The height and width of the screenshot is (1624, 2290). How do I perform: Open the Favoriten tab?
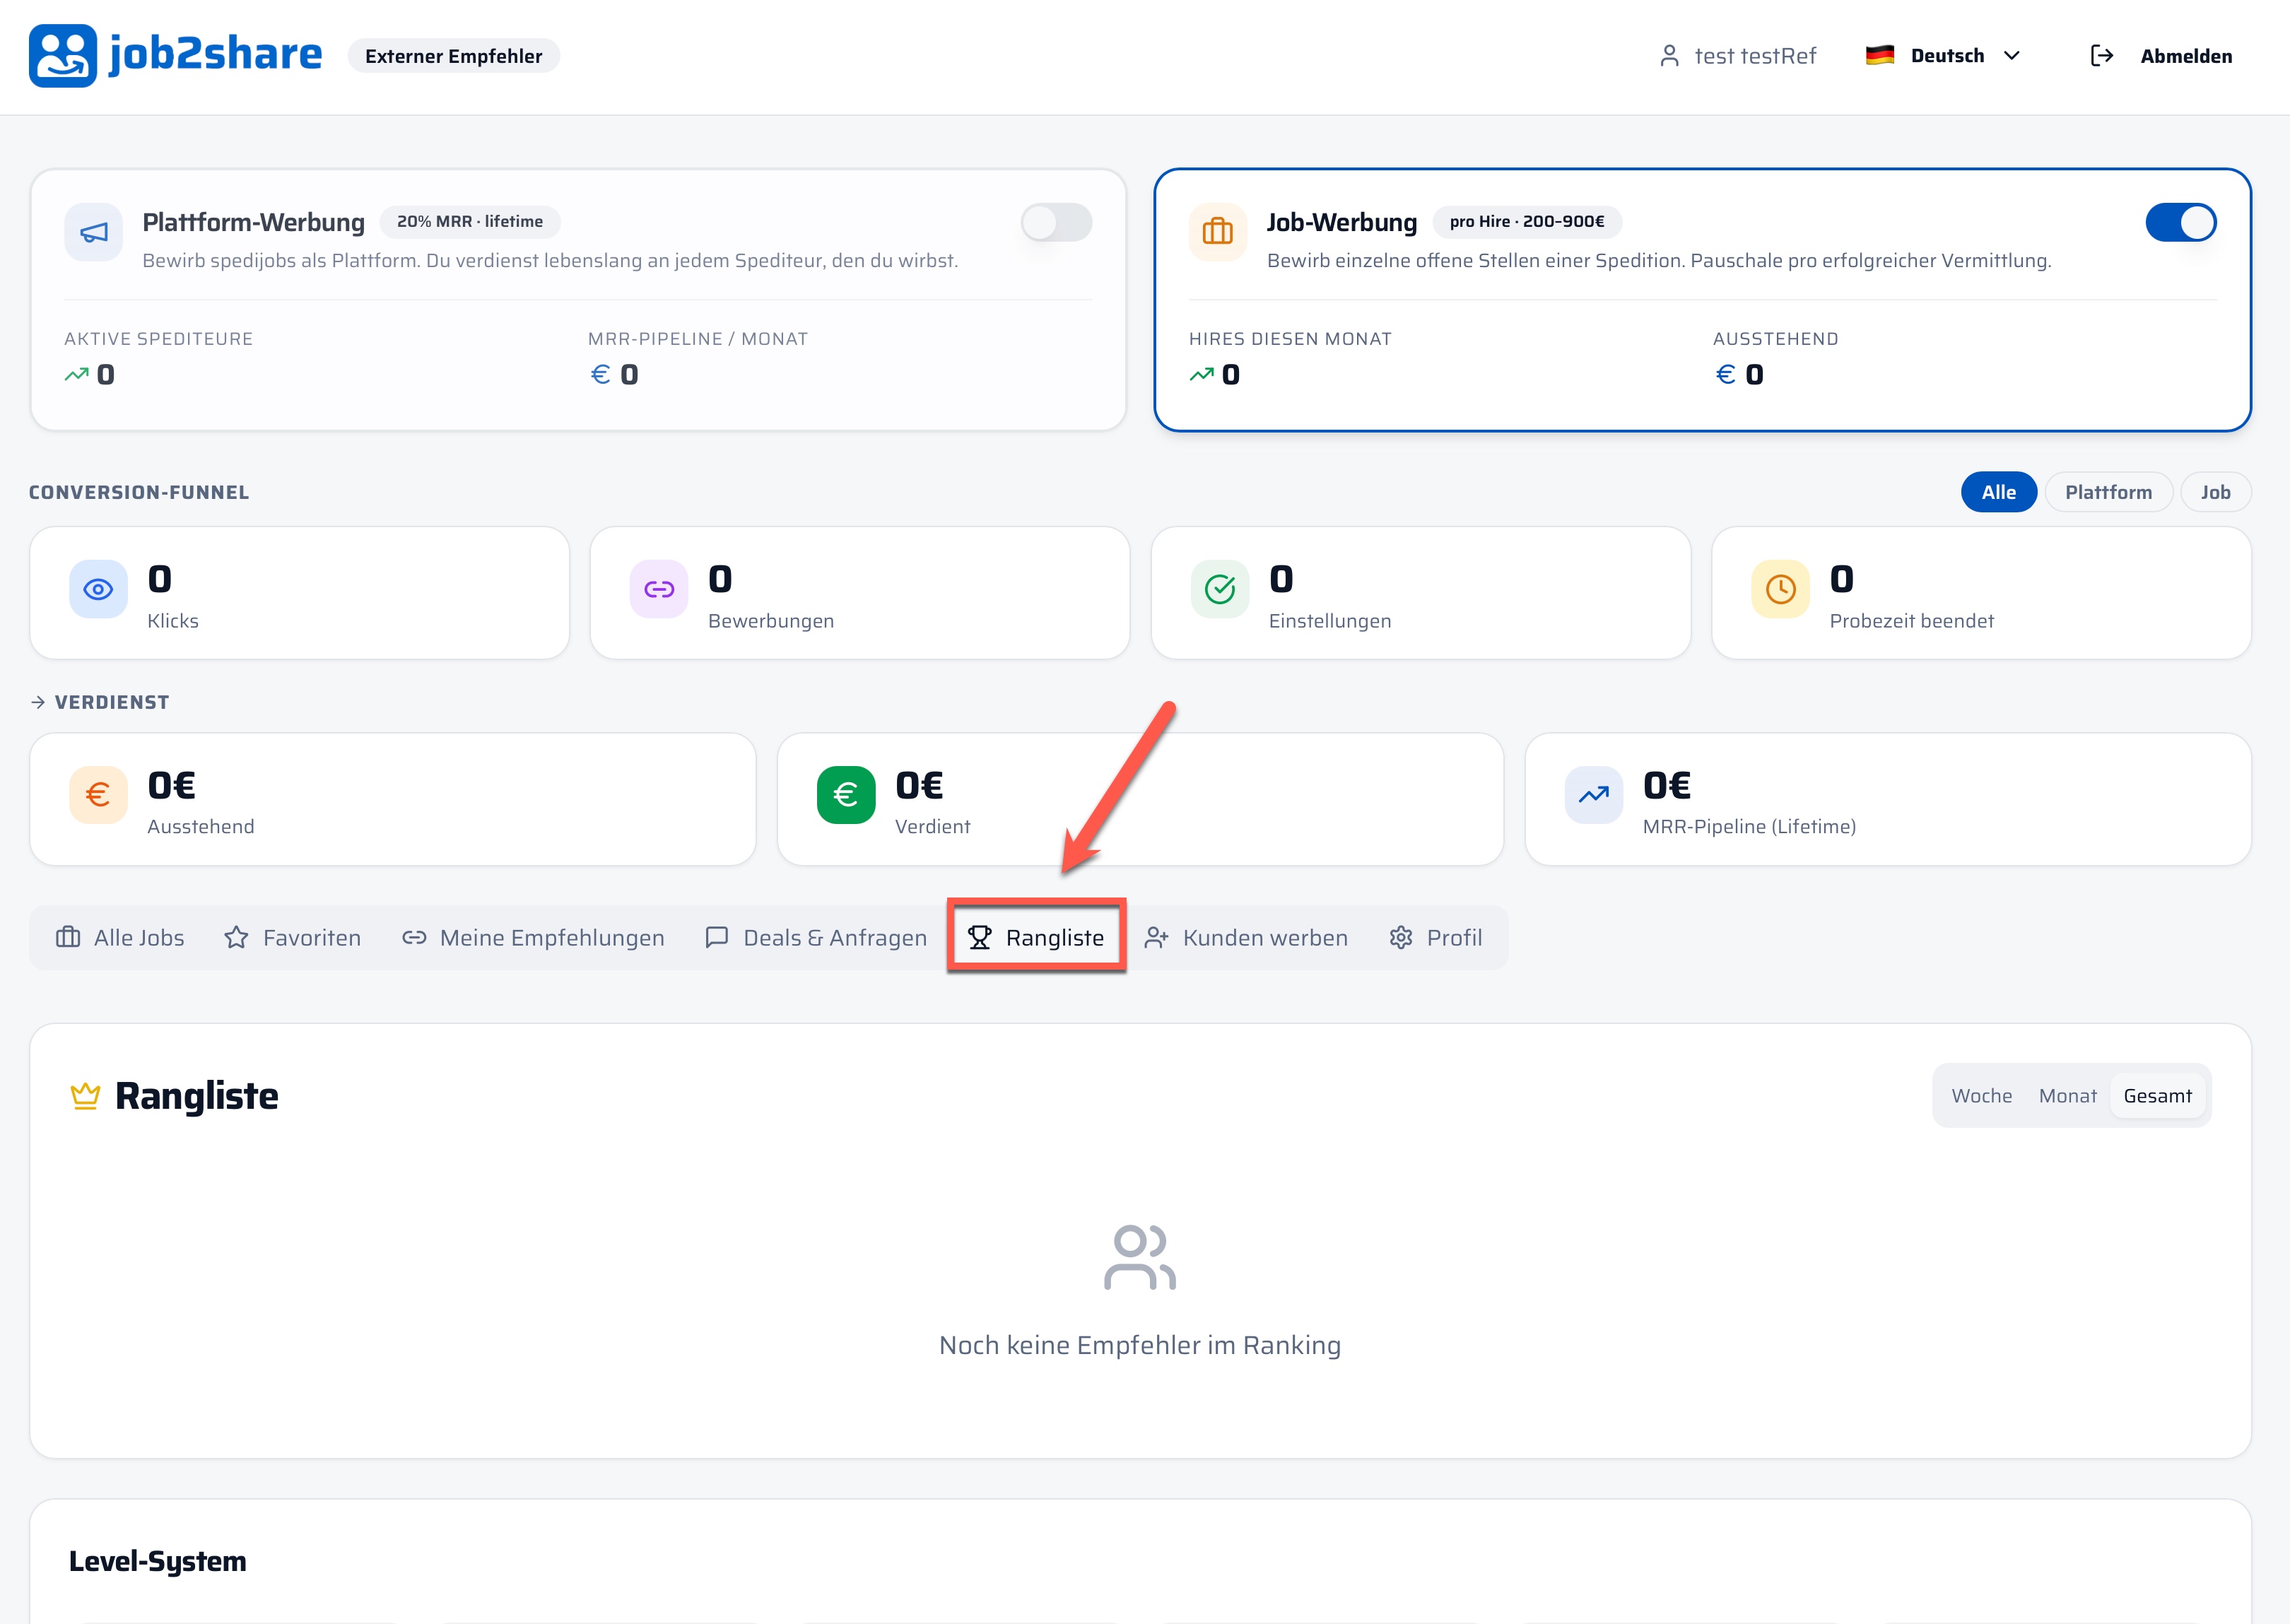coord(293,938)
